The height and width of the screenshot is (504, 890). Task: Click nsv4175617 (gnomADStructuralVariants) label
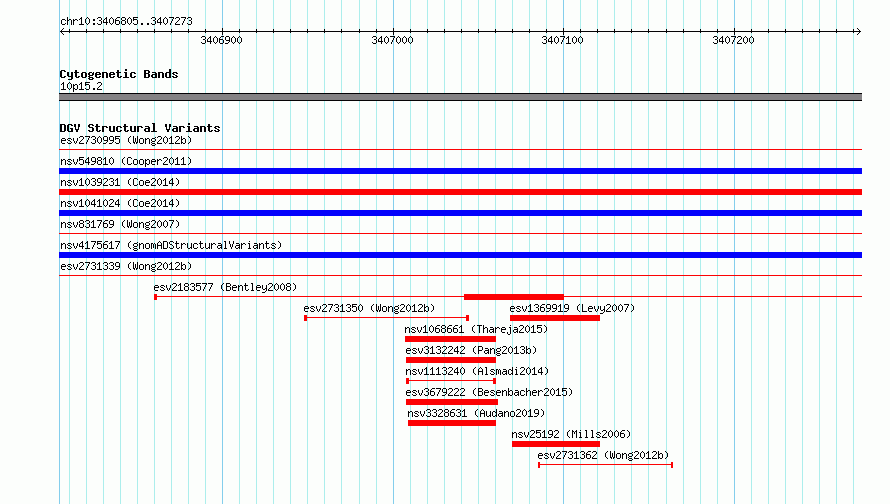pos(171,245)
